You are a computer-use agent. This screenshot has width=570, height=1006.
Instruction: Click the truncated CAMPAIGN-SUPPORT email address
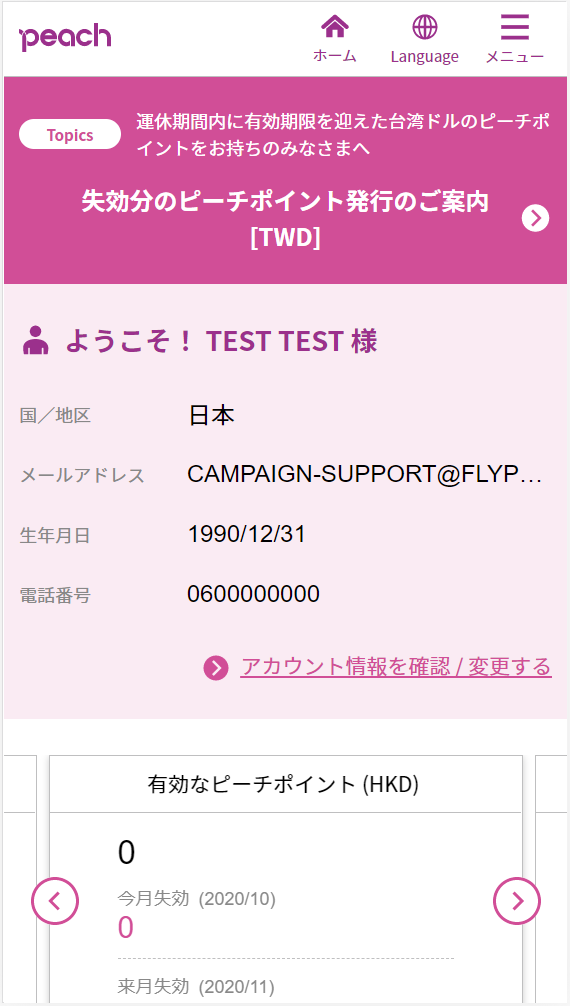pyautogui.click(x=365, y=474)
